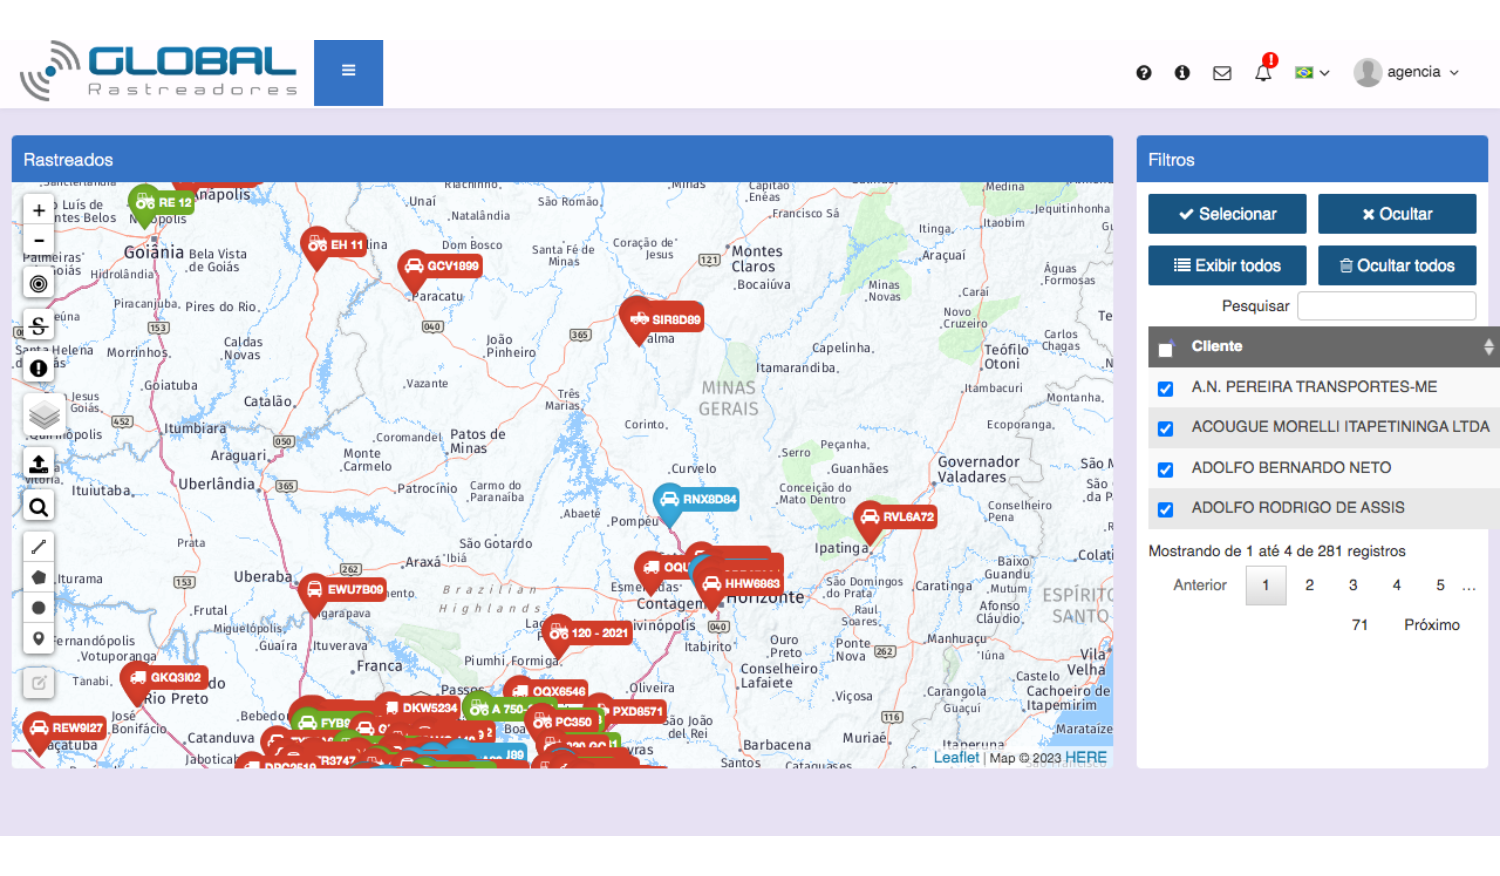Viewport: 1500px width, 876px height.
Task: Zoom out on the map
Action: tap(38, 240)
